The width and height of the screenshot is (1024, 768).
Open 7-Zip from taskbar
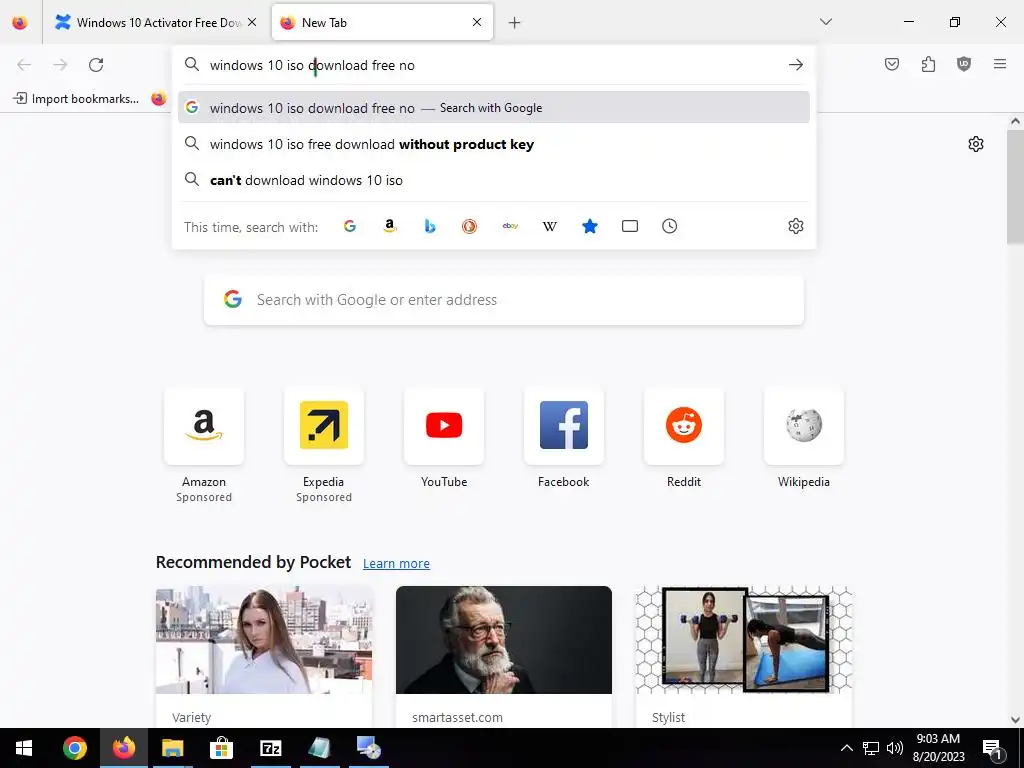[x=270, y=748]
